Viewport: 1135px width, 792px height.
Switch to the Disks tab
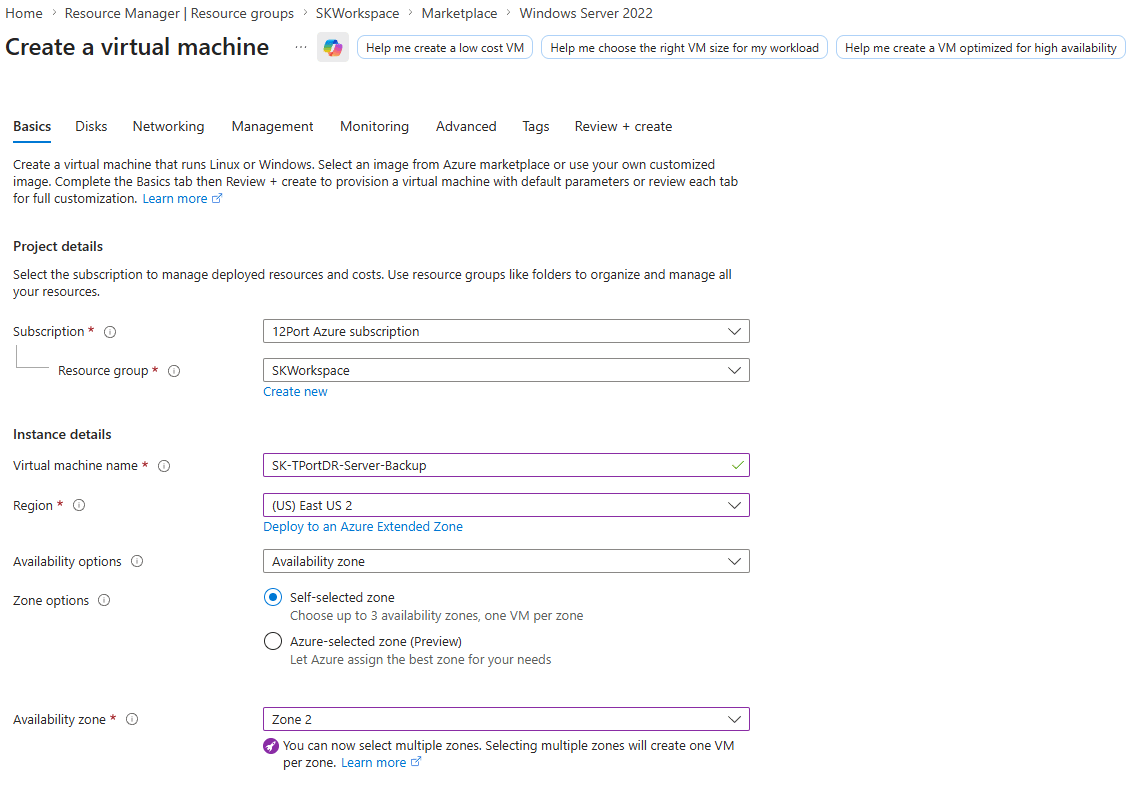(x=91, y=126)
